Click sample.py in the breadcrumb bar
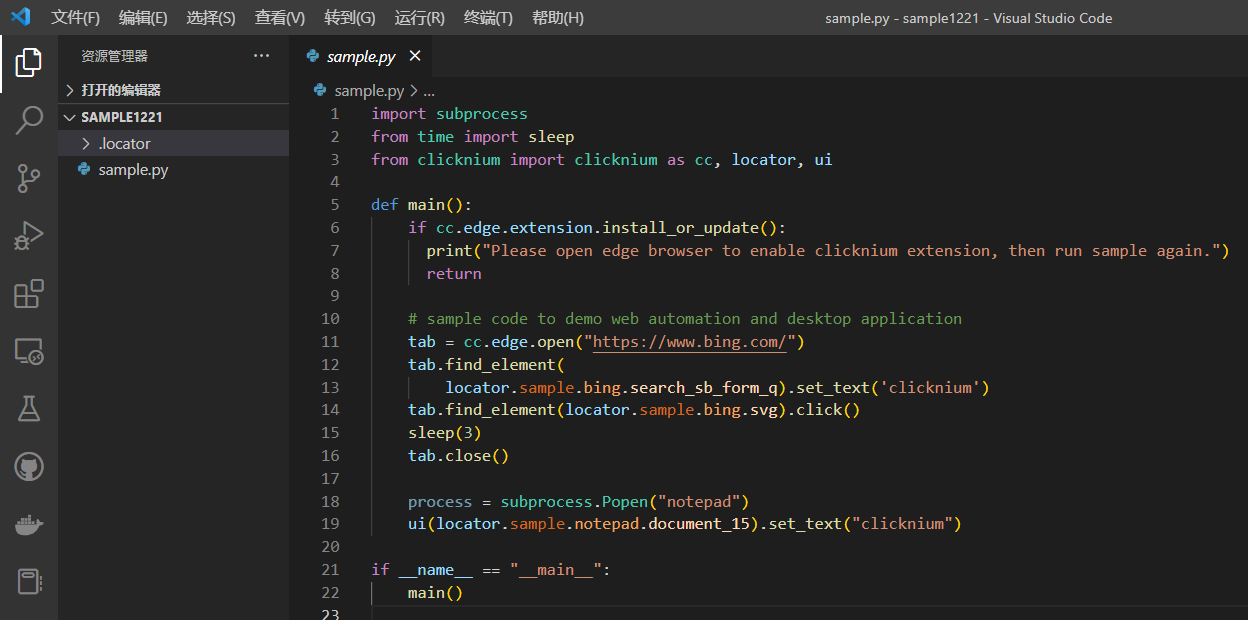 369,90
